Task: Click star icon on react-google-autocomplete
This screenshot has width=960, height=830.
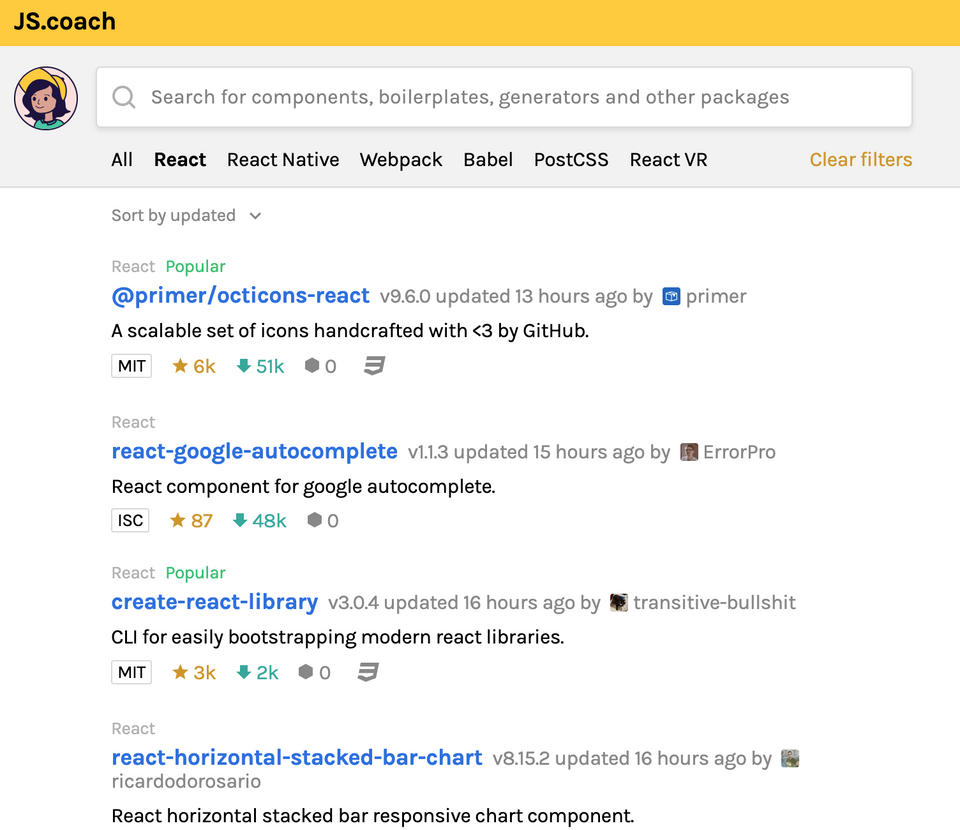Action: pos(178,520)
